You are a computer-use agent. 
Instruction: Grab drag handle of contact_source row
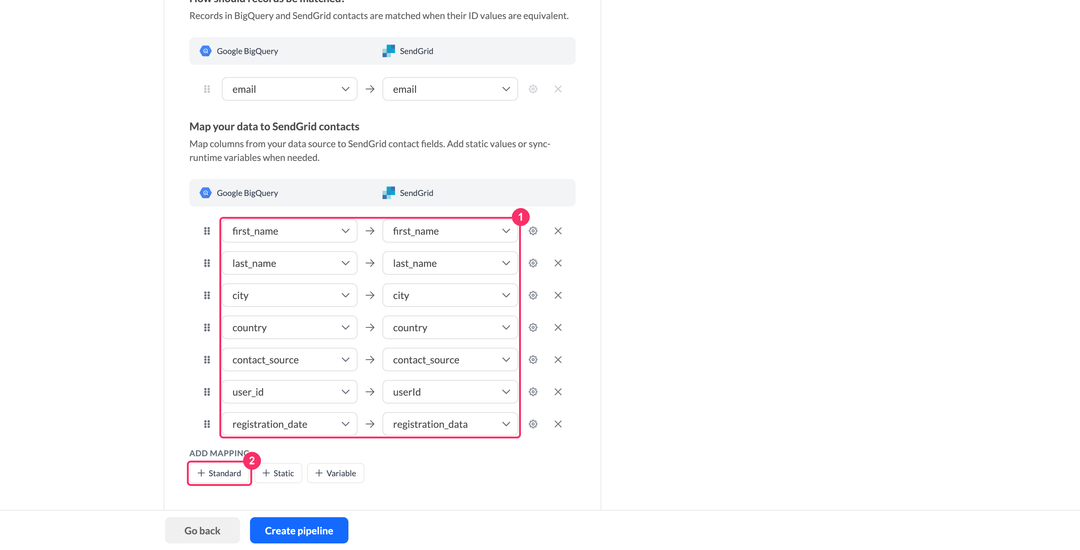tap(207, 359)
